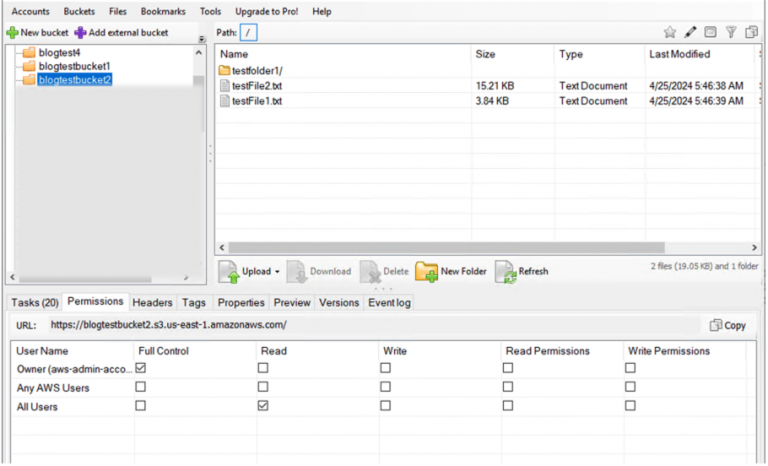Expand the toolbar overflow arrow beside Add external bucket
768x466 pixels.
pos(202,40)
